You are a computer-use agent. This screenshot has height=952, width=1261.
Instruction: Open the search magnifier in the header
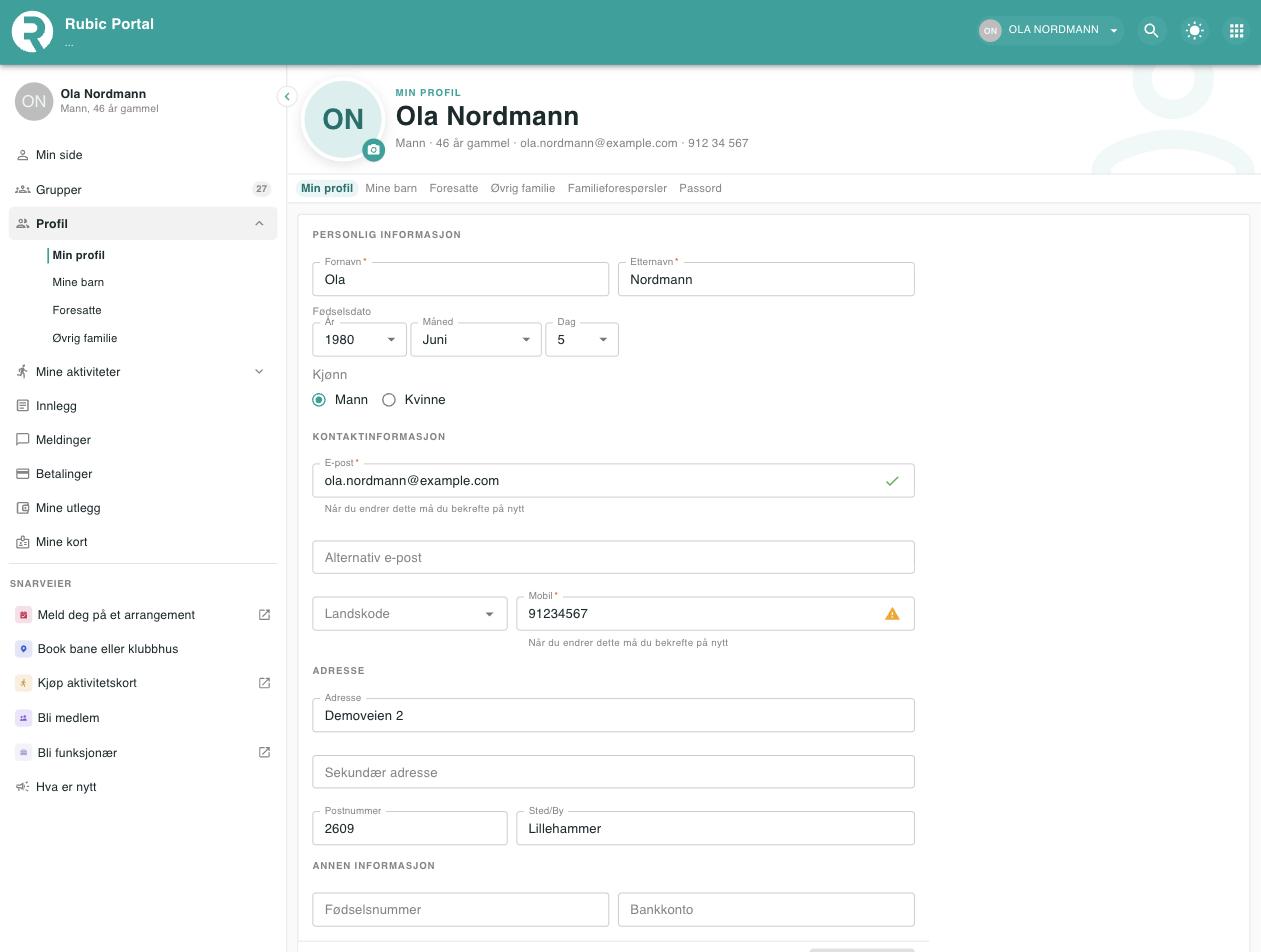(x=1151, y=31)
